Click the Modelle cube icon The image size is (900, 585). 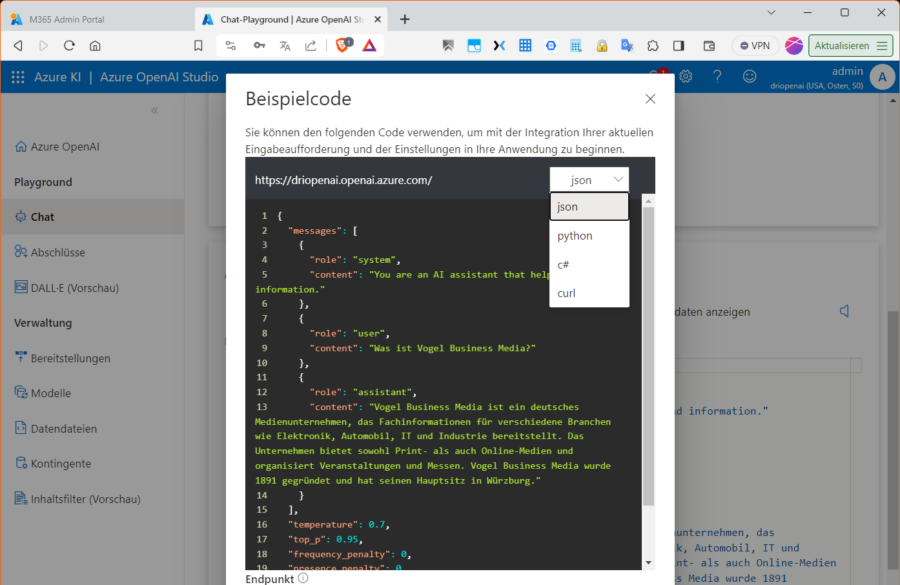click(21, 393)
